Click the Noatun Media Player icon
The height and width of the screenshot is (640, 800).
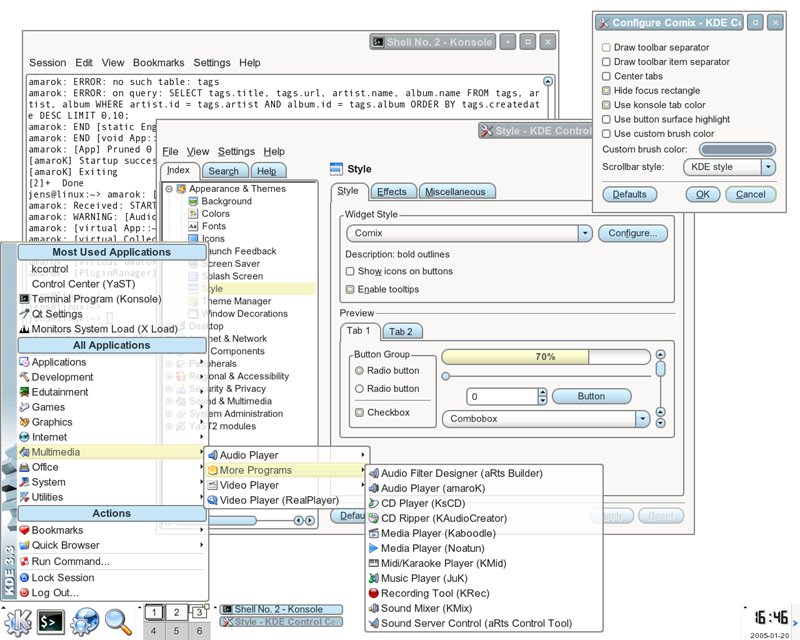[373, 548]
